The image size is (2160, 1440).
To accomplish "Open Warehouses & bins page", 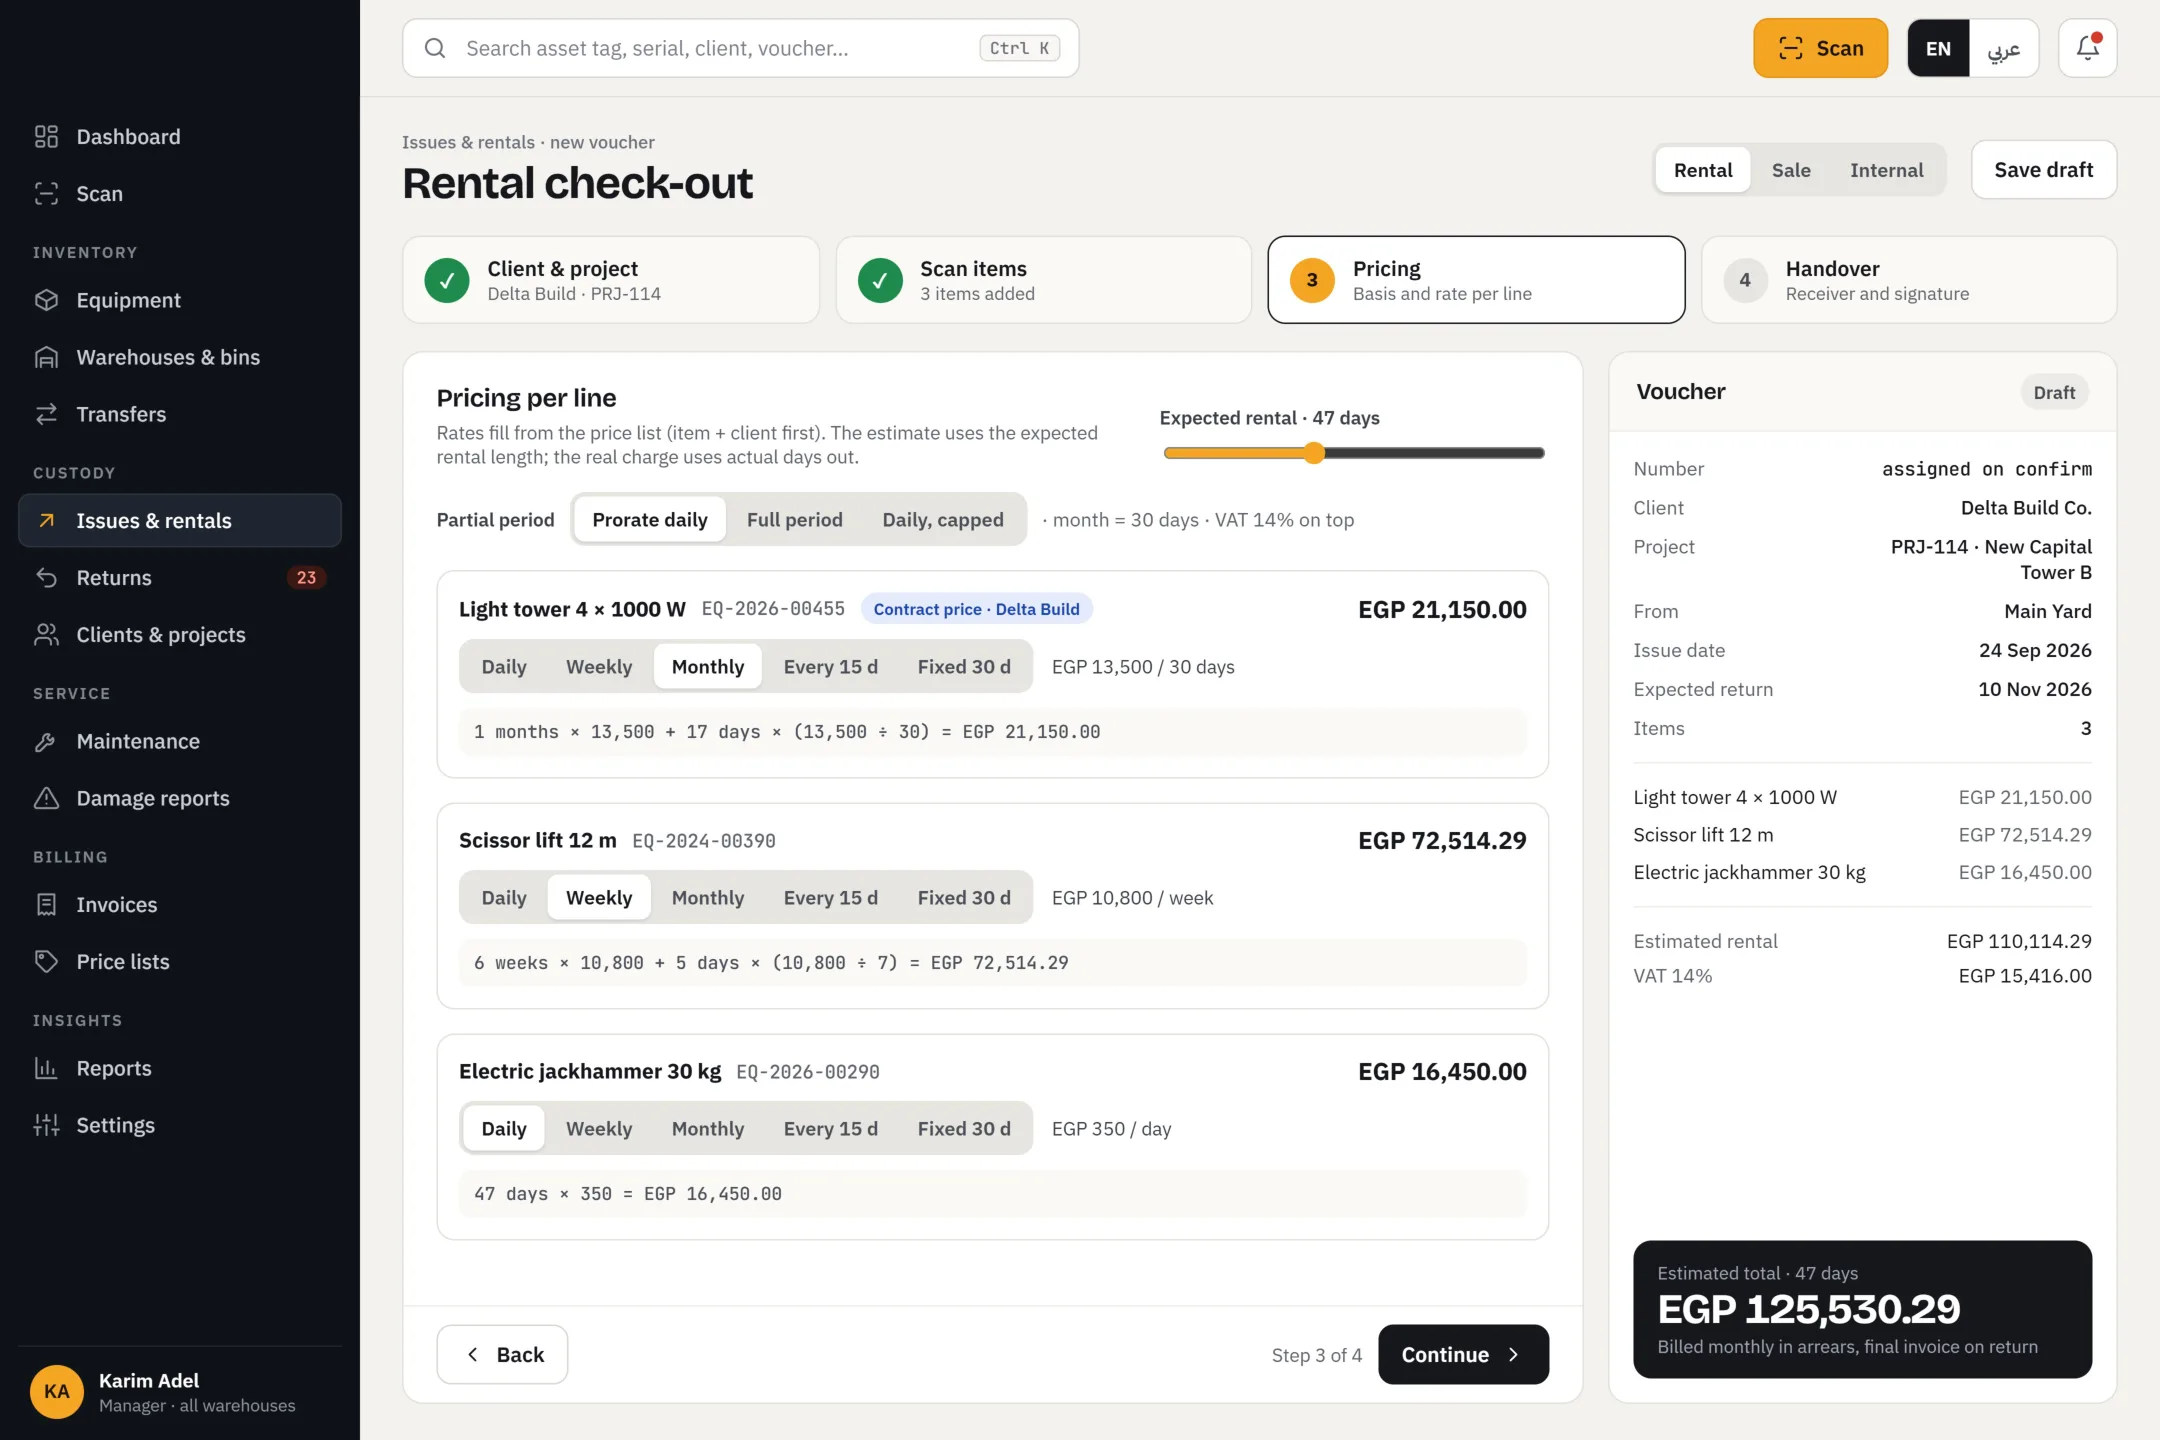I will (180, 357).
